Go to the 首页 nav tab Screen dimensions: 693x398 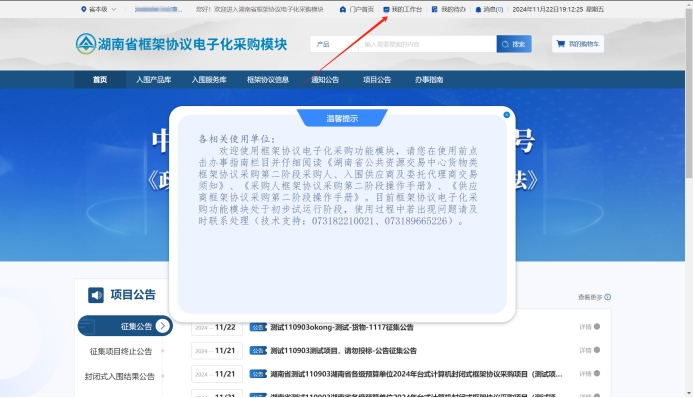[100, 80]
